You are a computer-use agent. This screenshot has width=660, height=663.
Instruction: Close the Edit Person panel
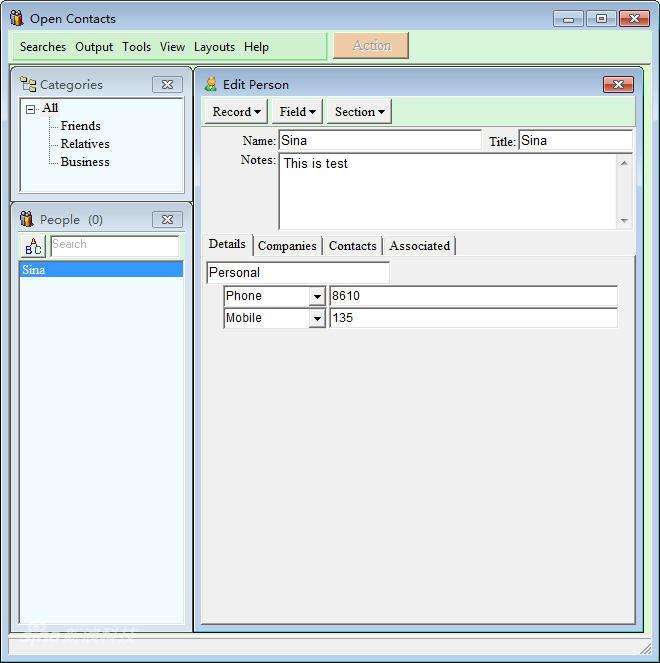pos(618,85)
